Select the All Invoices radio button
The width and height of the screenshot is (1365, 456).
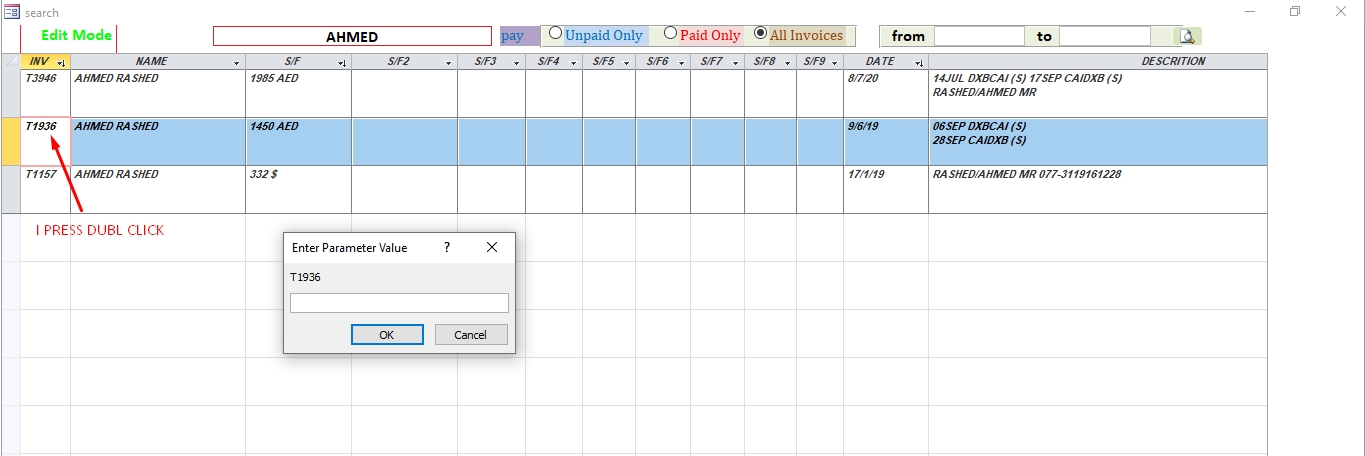[x=761, y=34]
